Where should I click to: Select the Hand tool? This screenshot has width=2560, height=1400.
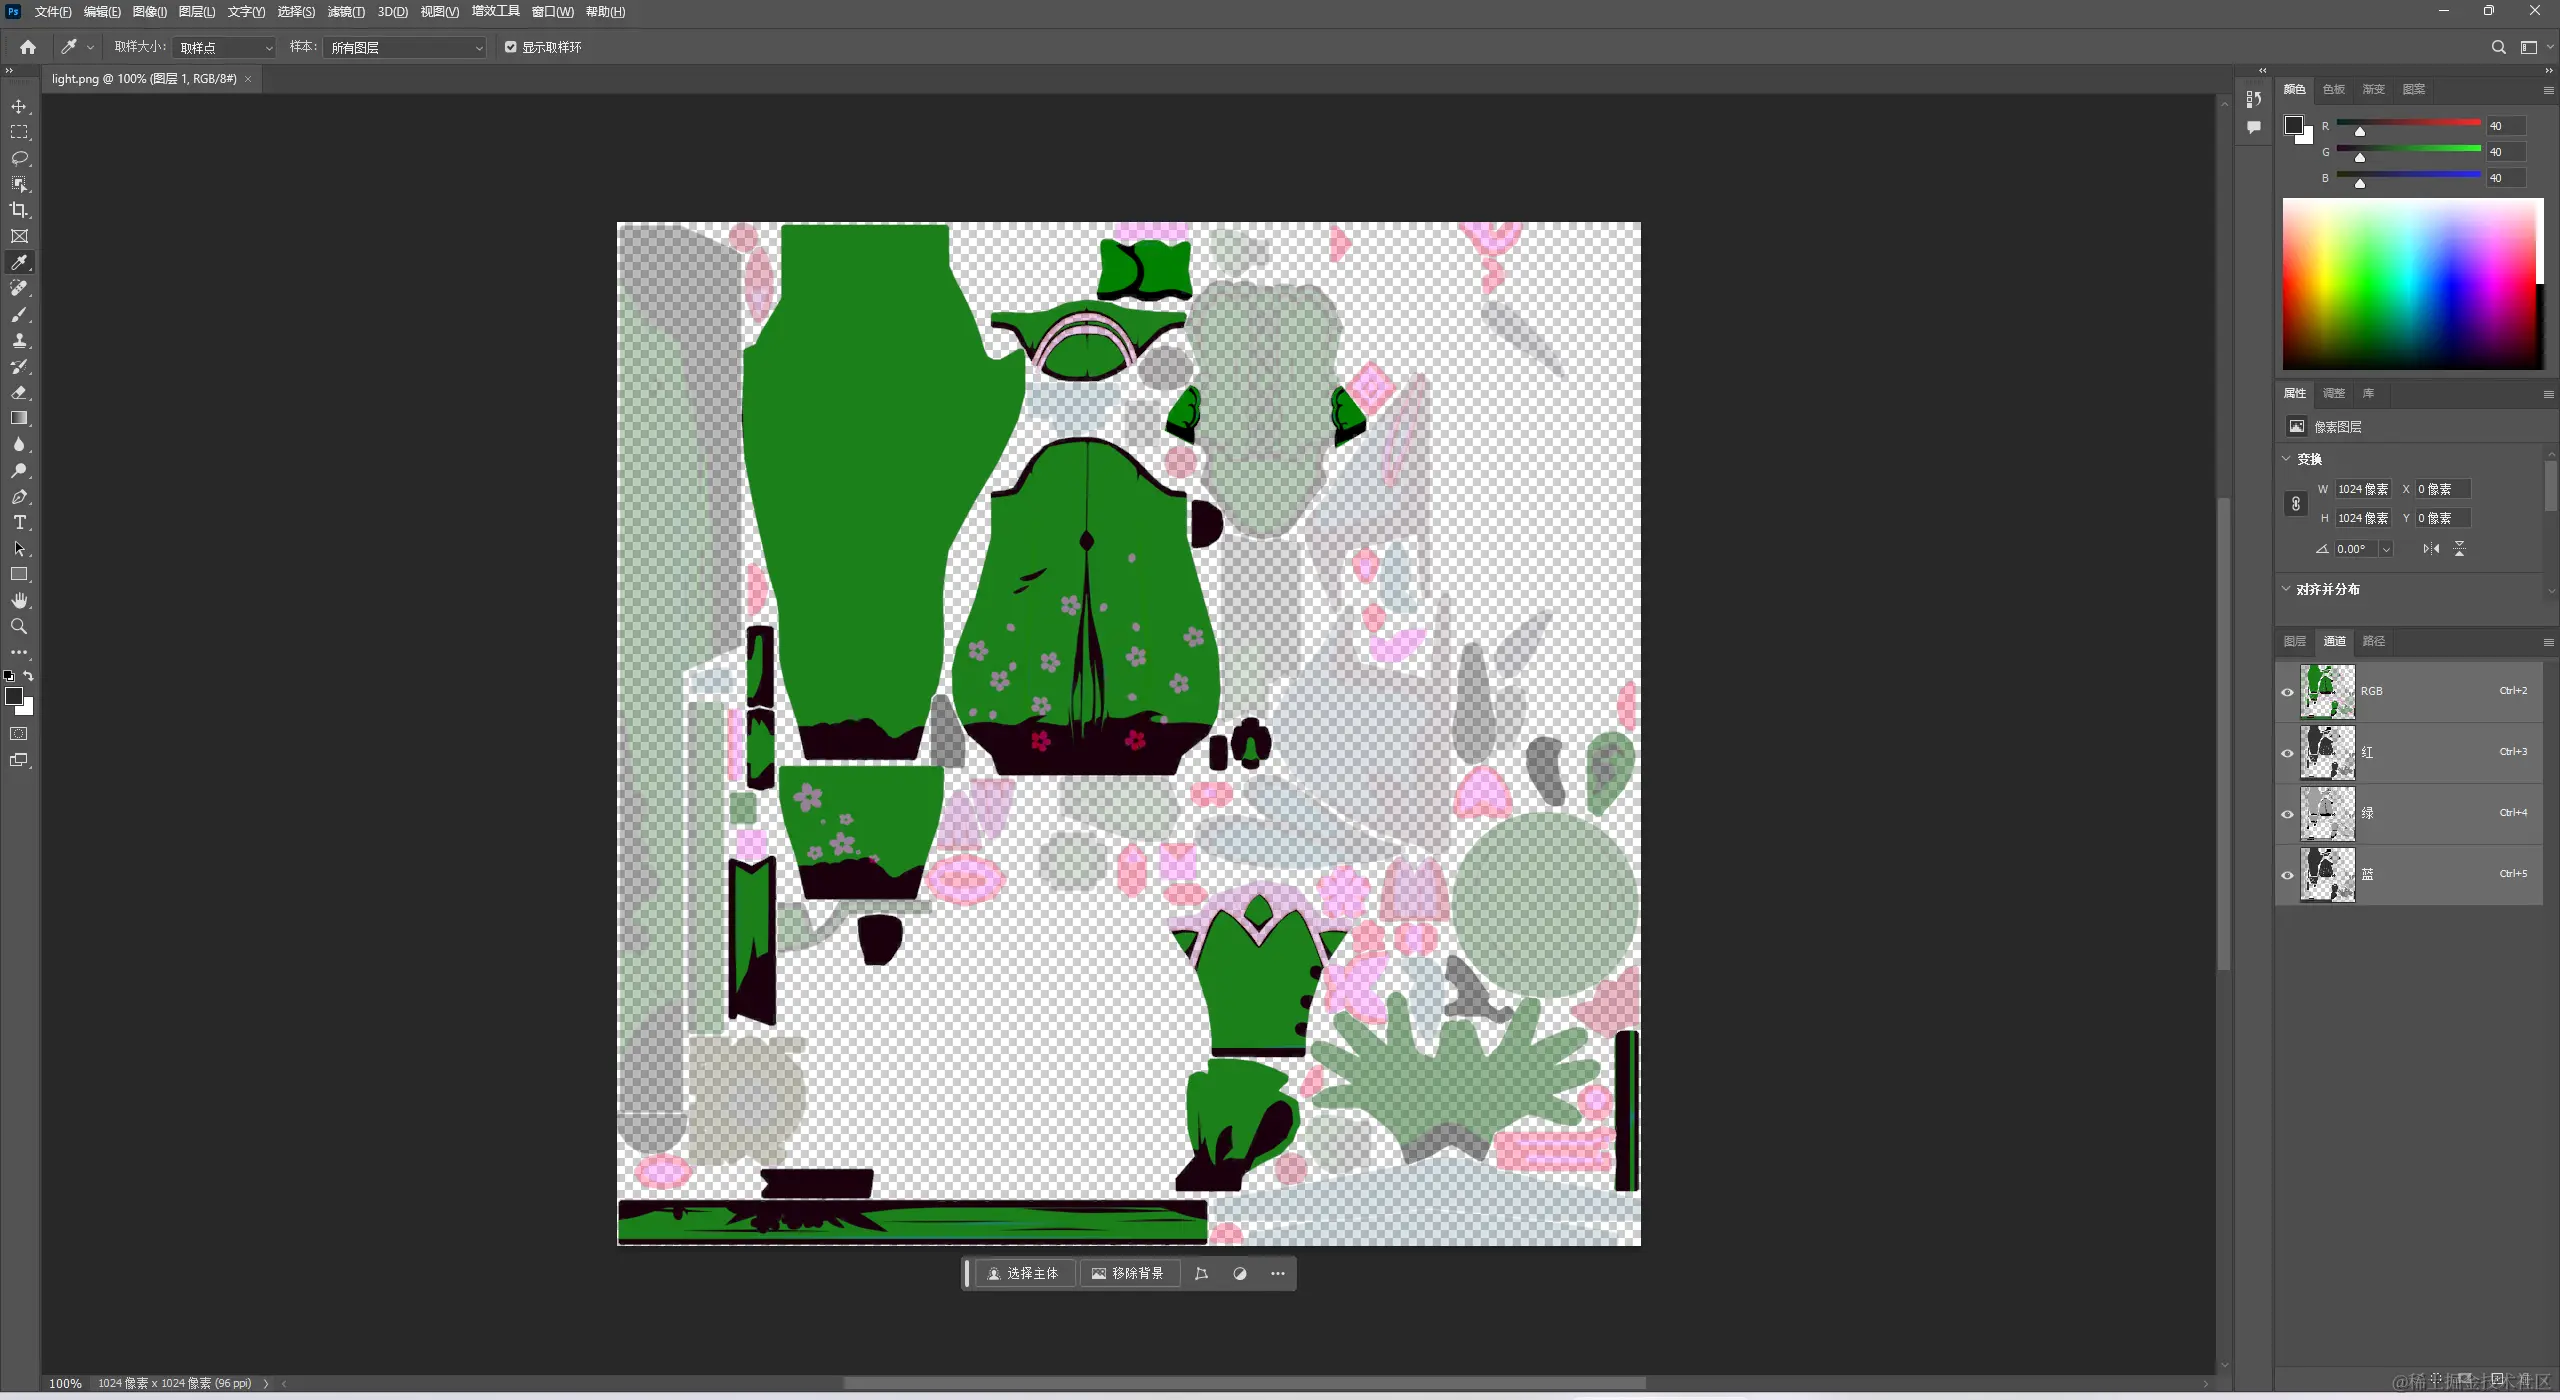click(x=19, y=600)
